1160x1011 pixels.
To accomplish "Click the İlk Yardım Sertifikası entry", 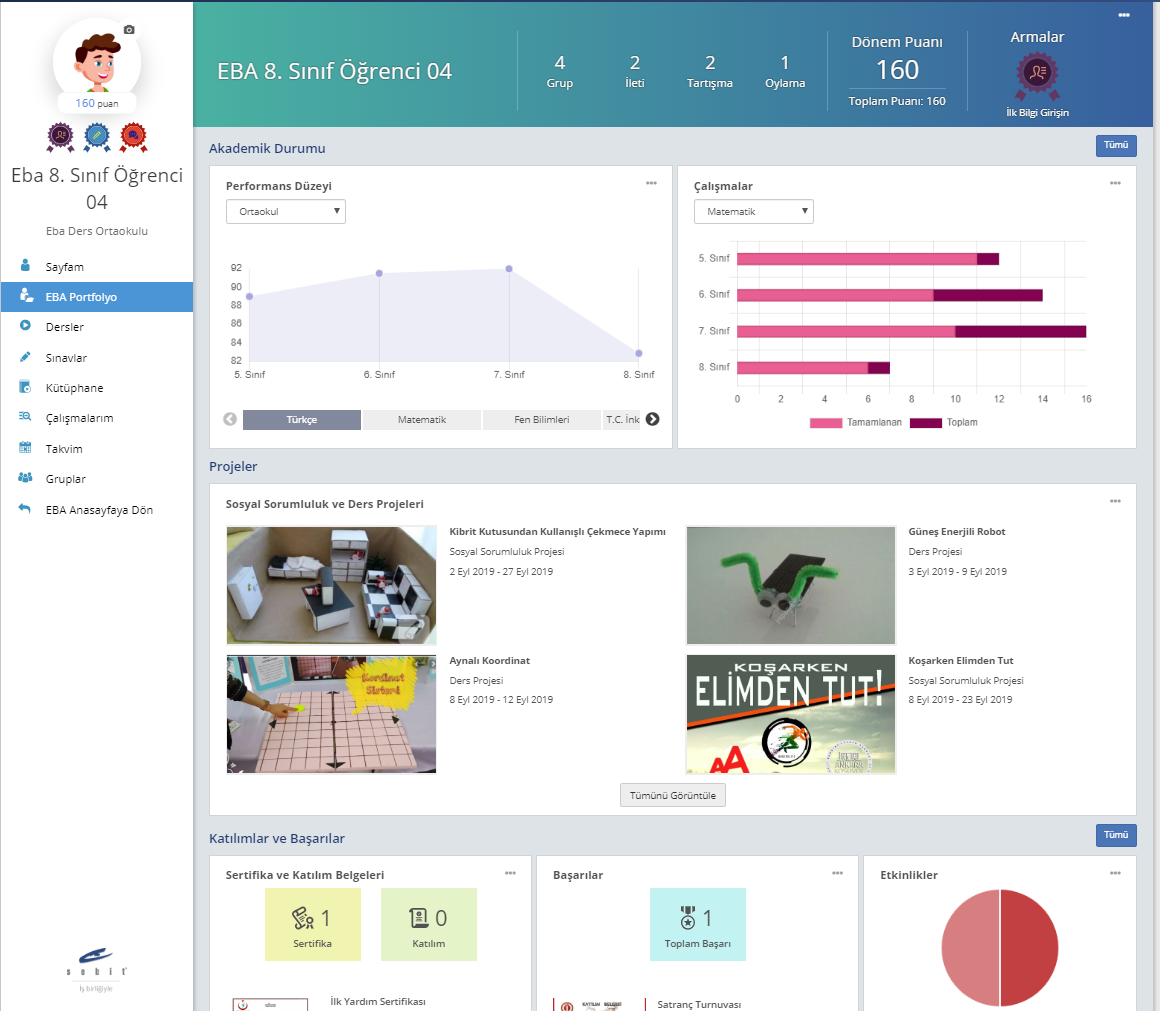I will coord(378,1001).
